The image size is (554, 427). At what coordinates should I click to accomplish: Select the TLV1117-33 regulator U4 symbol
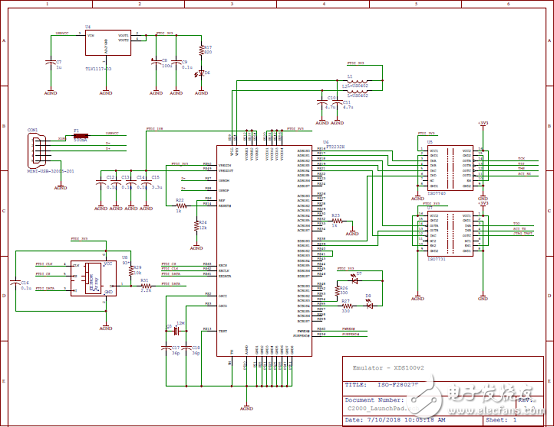tap(108, 43)
